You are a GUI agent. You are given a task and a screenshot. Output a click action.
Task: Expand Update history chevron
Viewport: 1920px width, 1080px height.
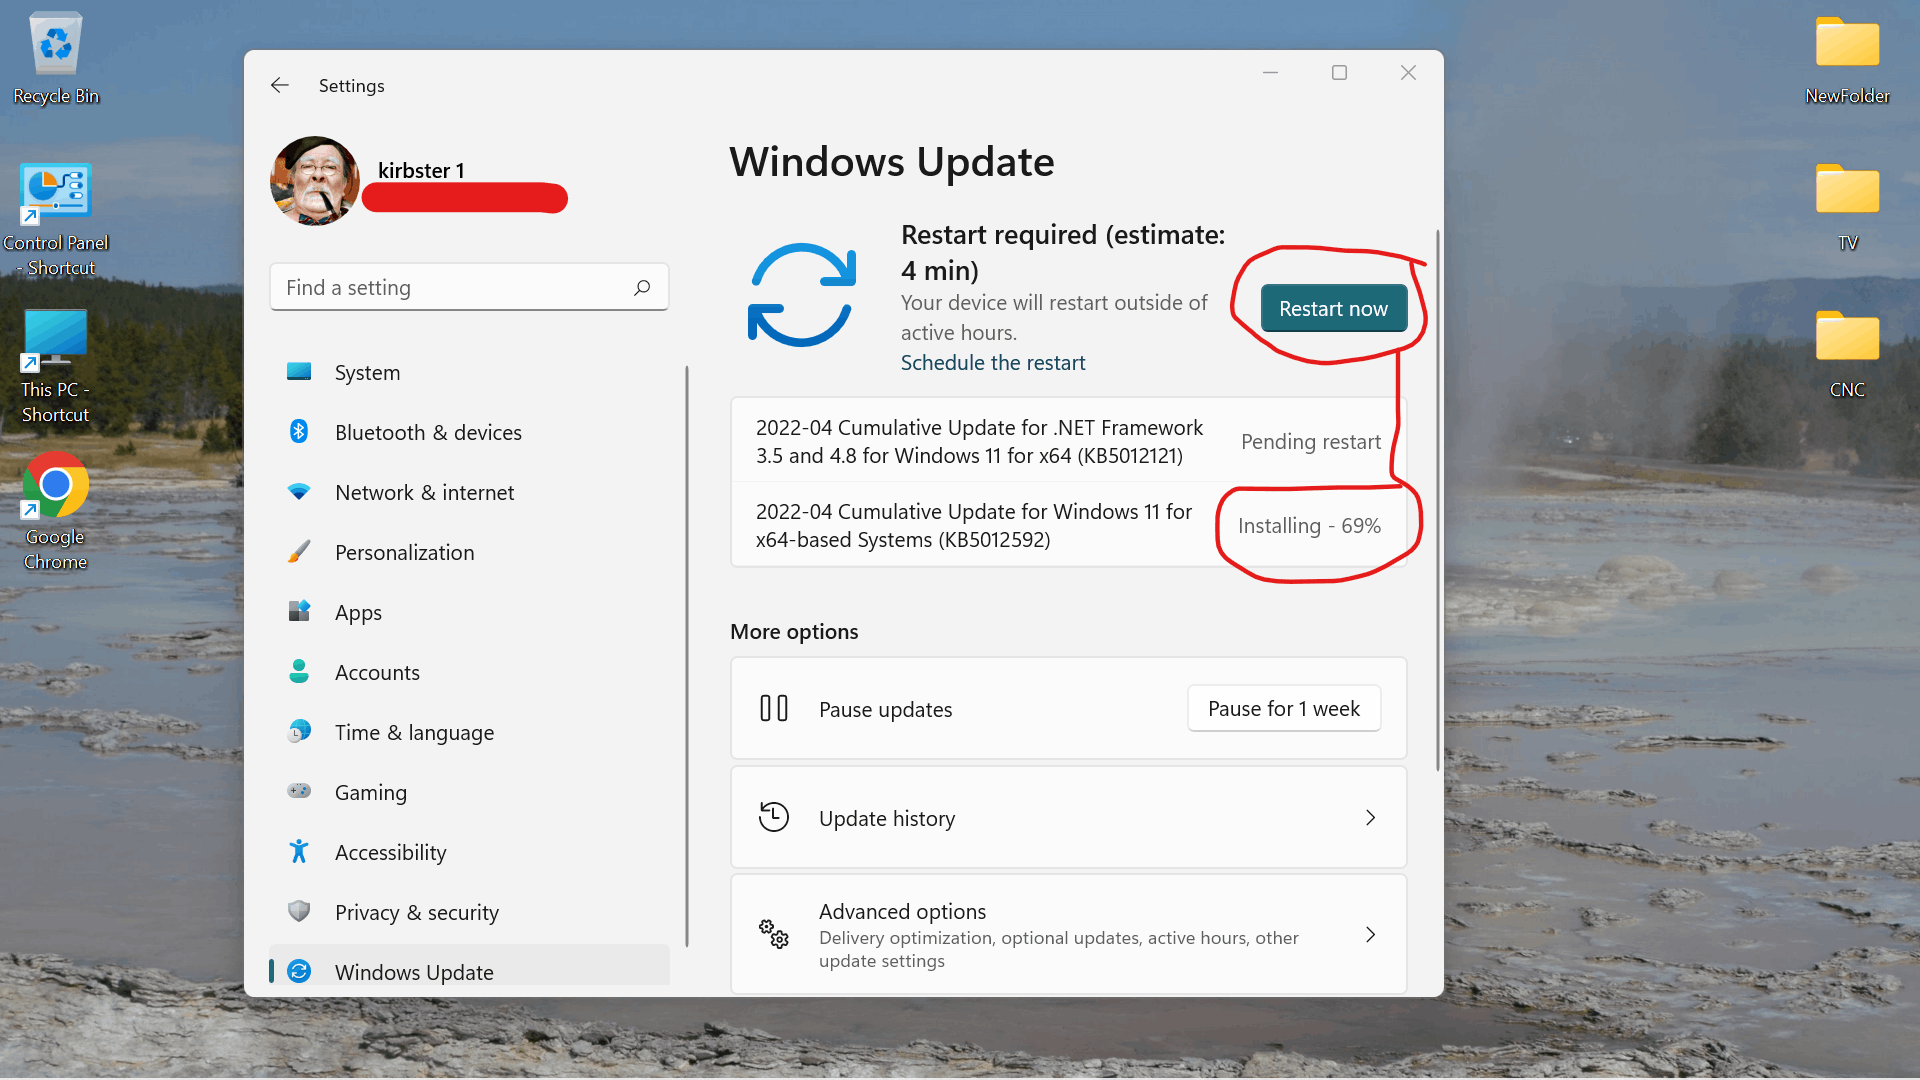pyautogui.click(x=1370, y=818)
